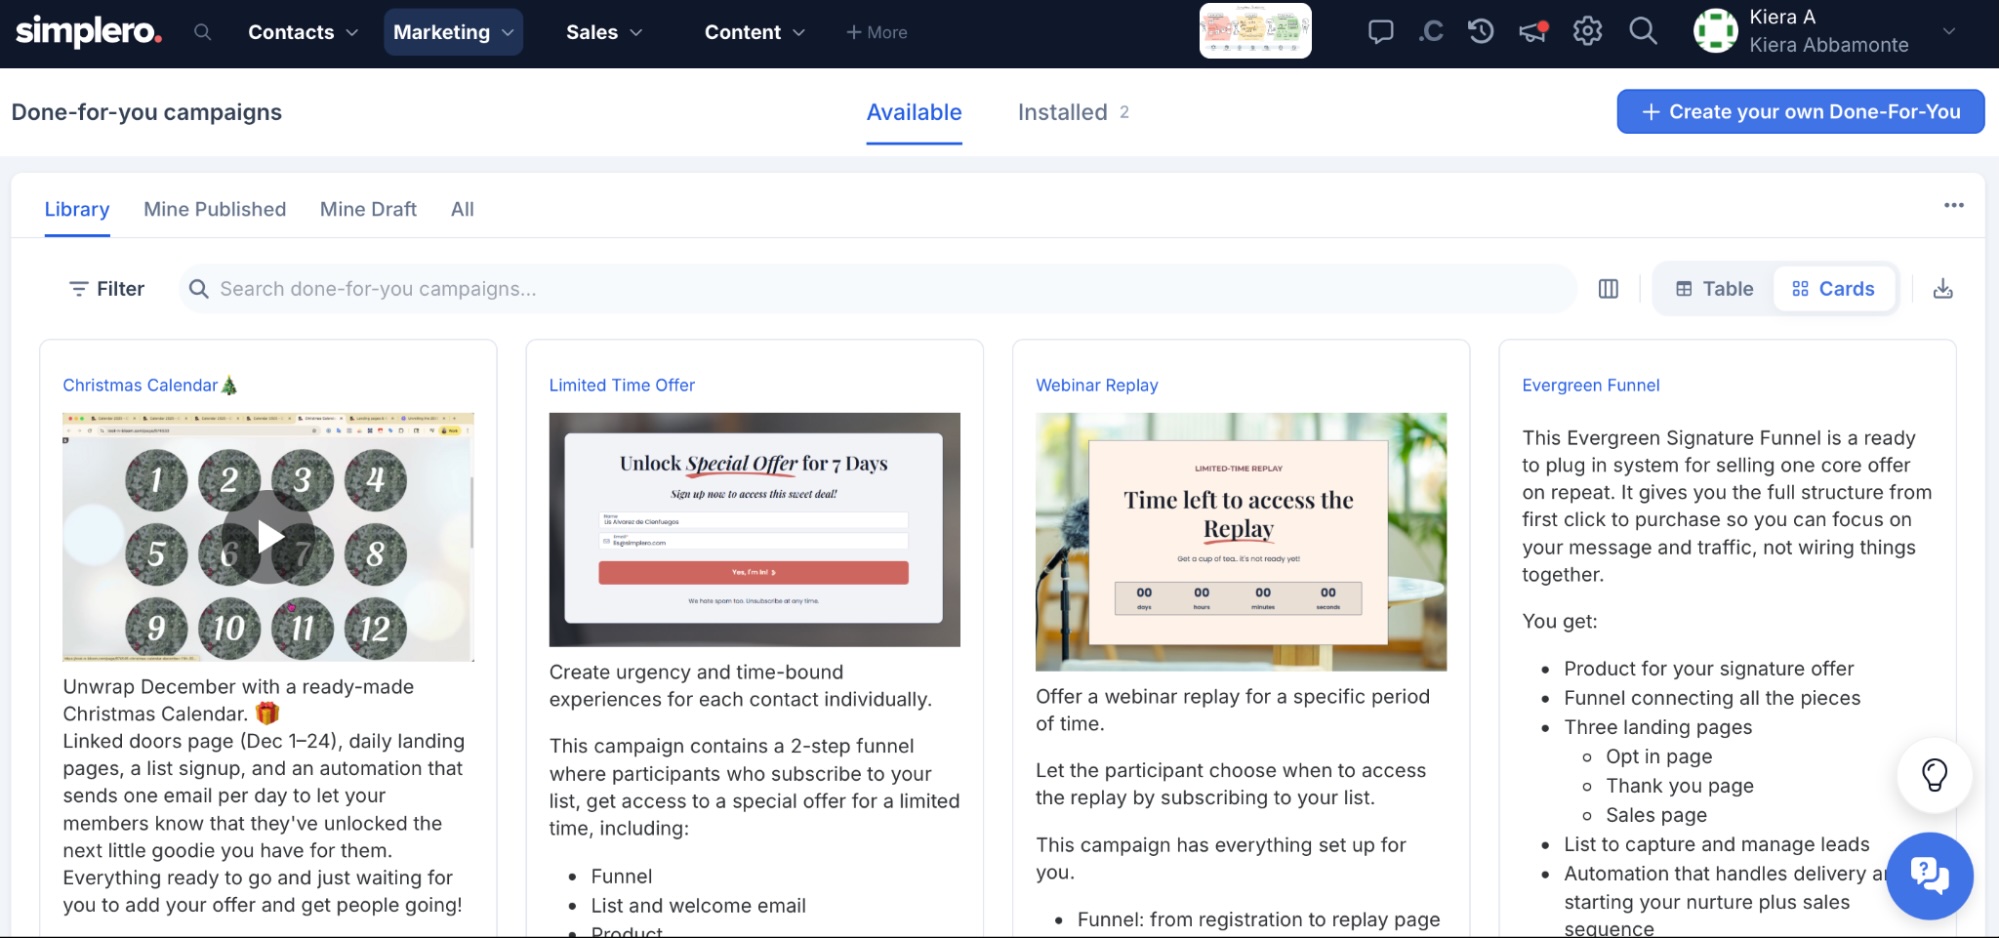Switch to Table view
The width and height of the screenshot is (1999, 938).
click(1714, 289)
